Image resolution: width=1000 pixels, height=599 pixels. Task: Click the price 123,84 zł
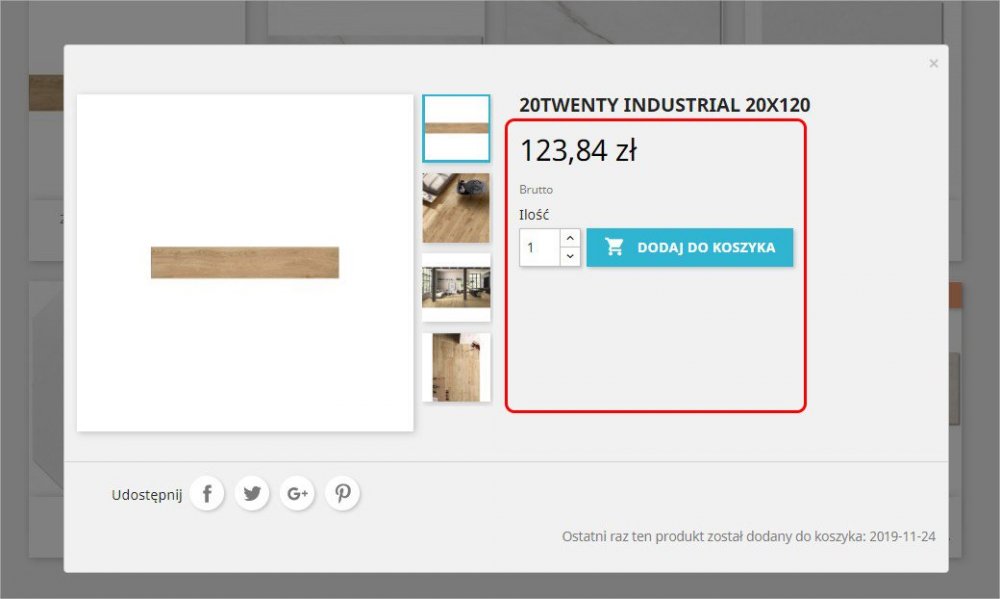578,151
